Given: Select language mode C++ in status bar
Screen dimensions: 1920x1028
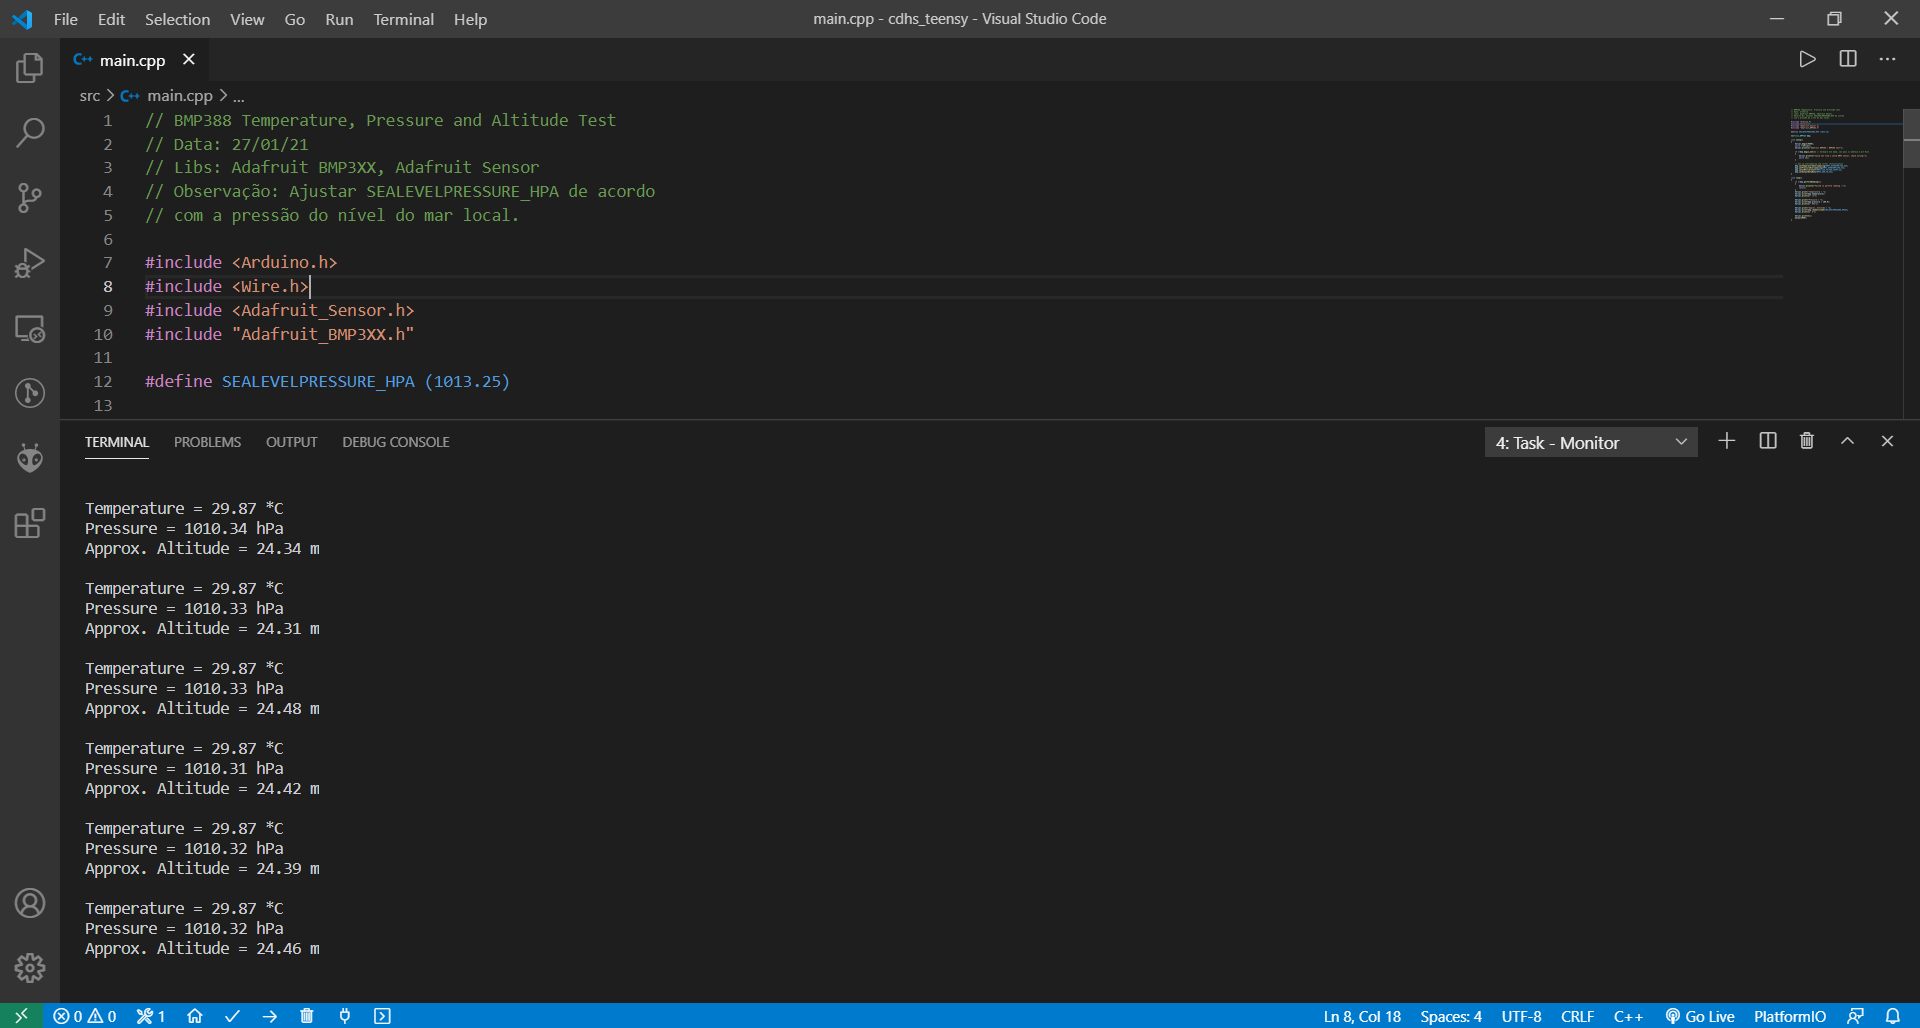Looking at the screenshot, I should coord(1628,1016).
